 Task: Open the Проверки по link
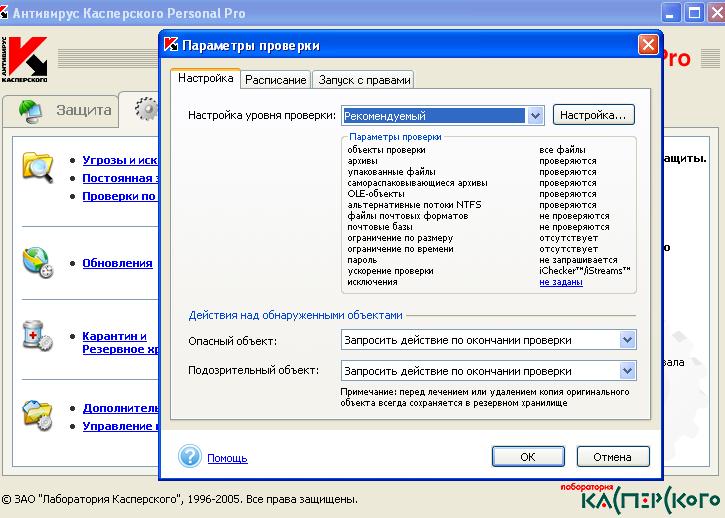pyautogui.click(x=120, y=196)
